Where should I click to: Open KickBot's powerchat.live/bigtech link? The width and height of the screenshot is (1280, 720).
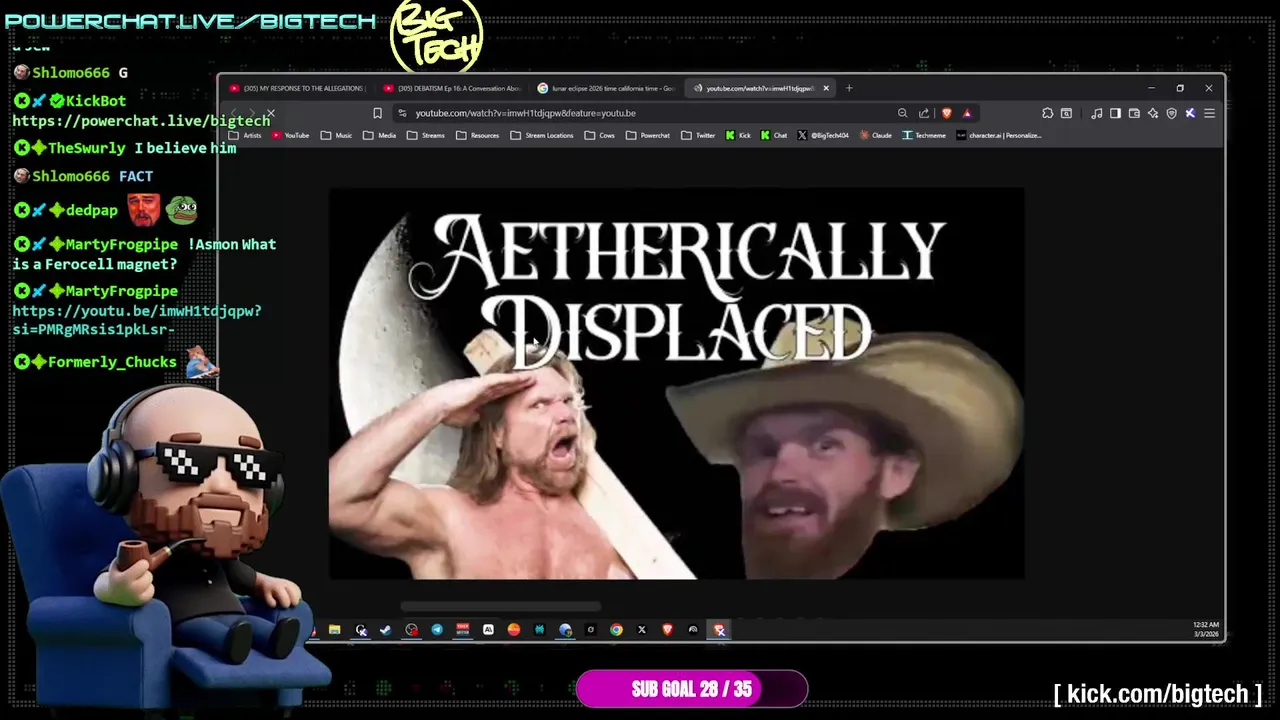click(x=141, y=121)
